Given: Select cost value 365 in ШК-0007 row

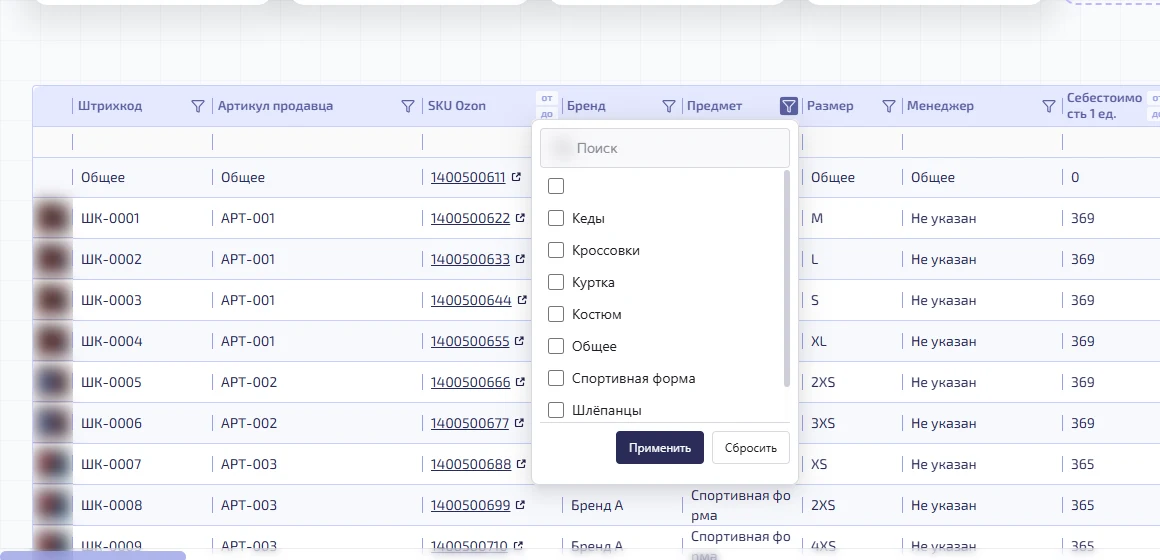Looking at the screenshot, I should coord(1082,464).
